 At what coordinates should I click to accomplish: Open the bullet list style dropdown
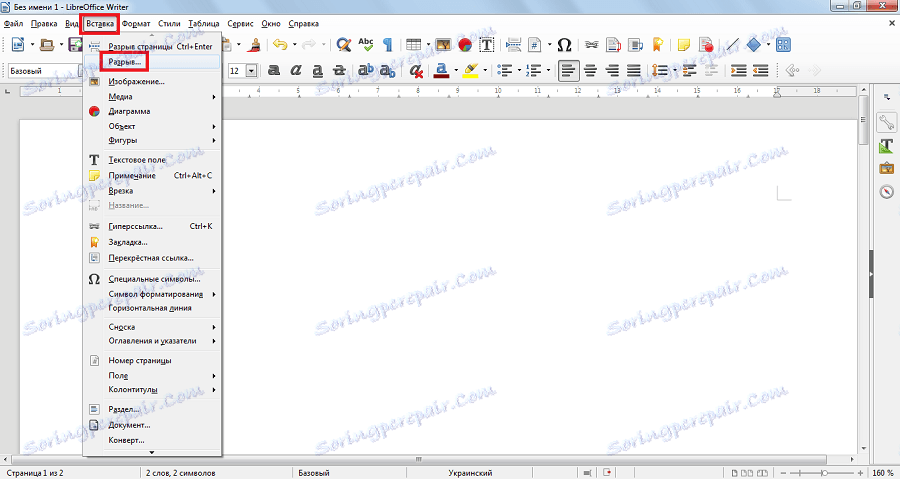pos(520,71)
